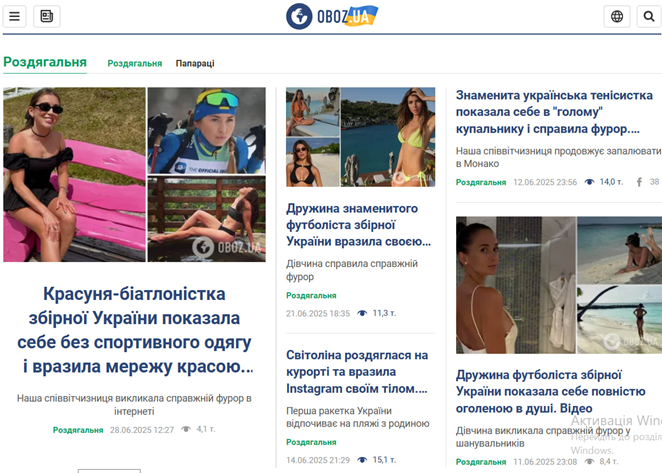Click the biathlete photo collage thumbnail
The width and height of the screenshot is (662, 473).
(135, 174)
